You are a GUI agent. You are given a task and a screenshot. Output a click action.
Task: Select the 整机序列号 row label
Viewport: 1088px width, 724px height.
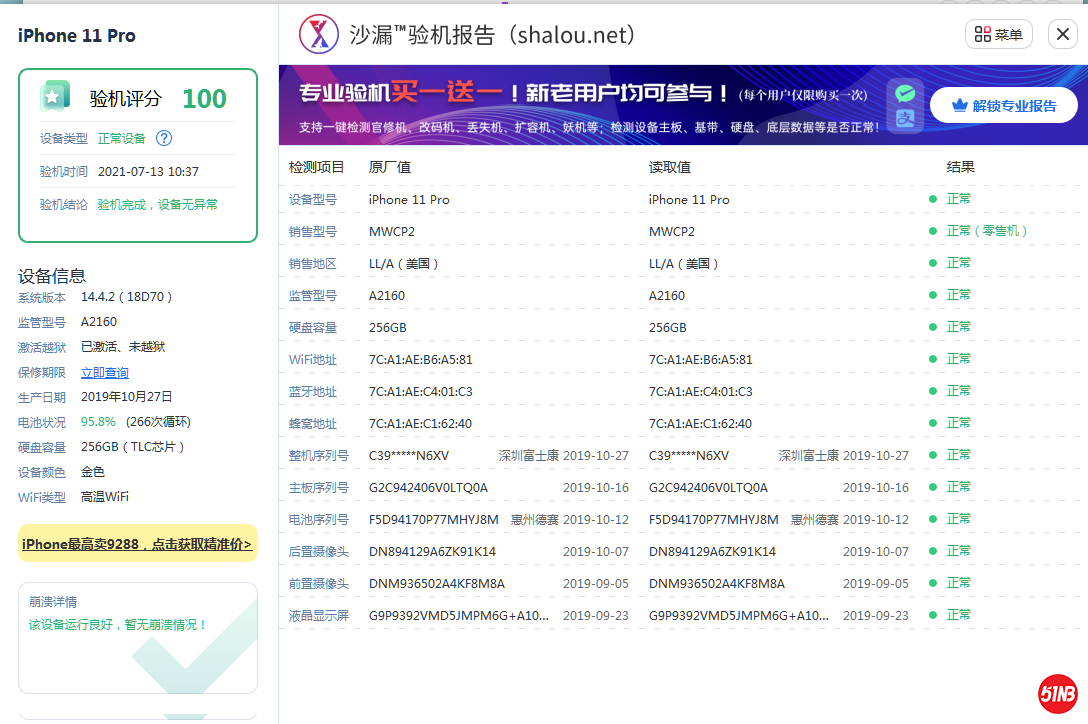point(318,455)
